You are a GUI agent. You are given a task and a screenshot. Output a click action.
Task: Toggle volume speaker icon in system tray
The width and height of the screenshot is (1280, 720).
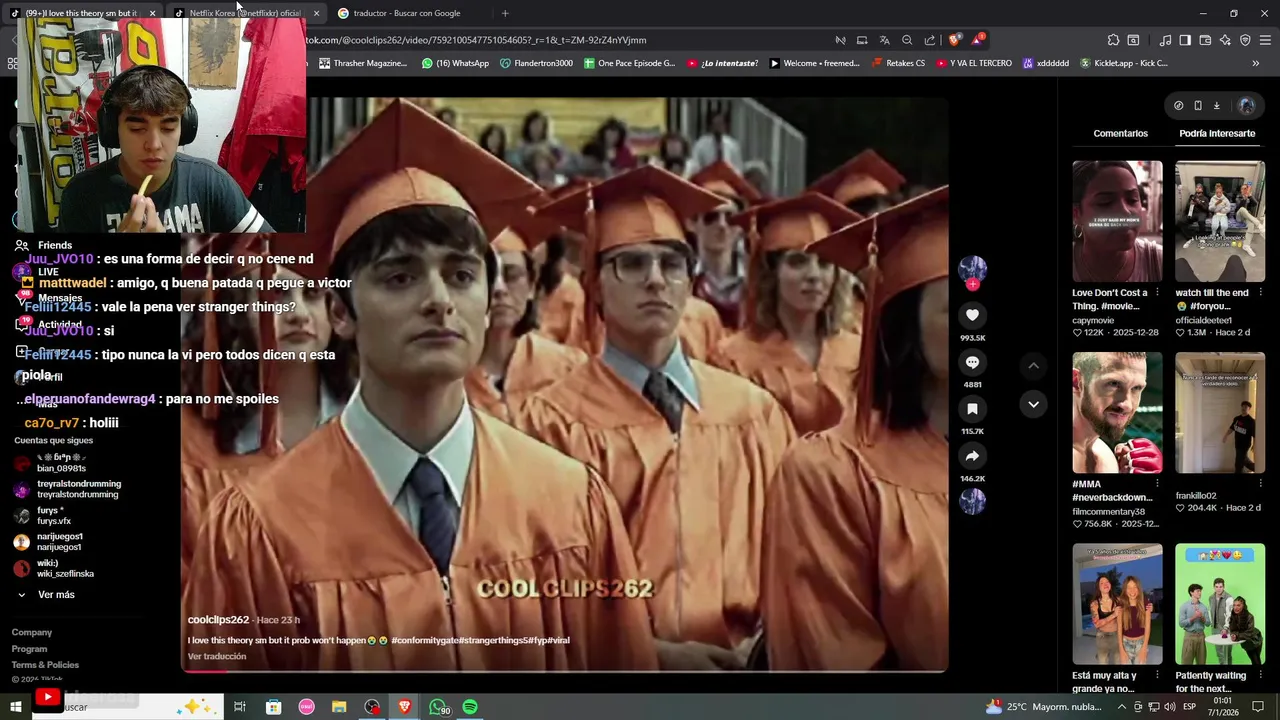[x=1170, y=707]
